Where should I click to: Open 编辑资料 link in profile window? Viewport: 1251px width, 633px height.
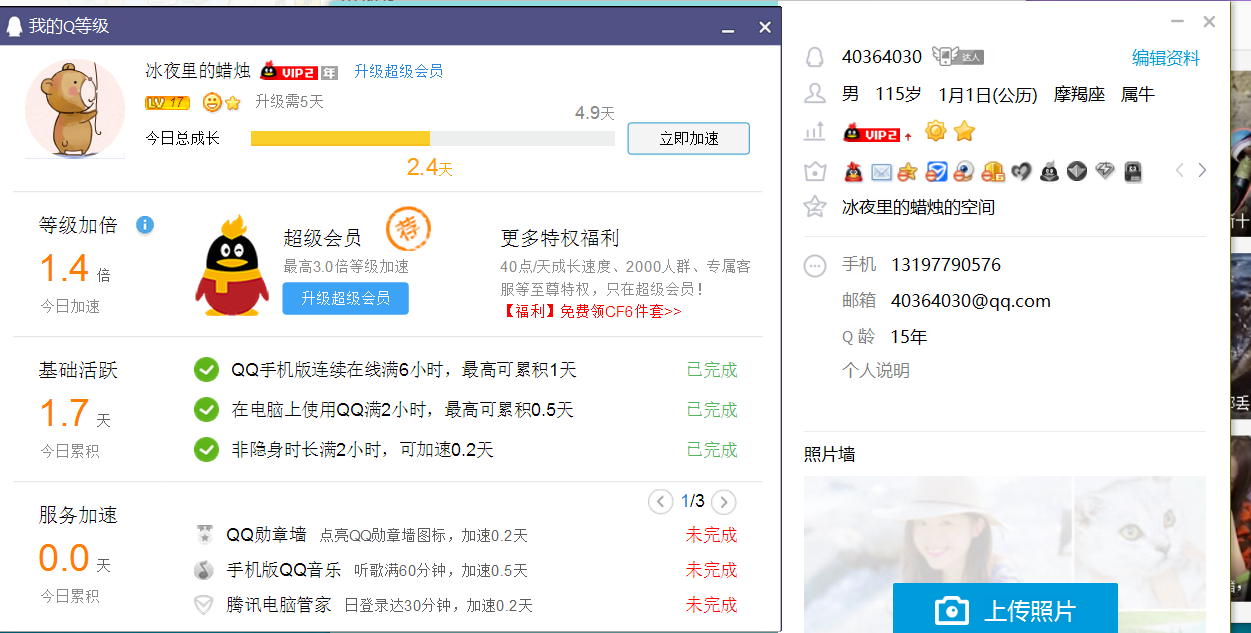[1166, 58]
